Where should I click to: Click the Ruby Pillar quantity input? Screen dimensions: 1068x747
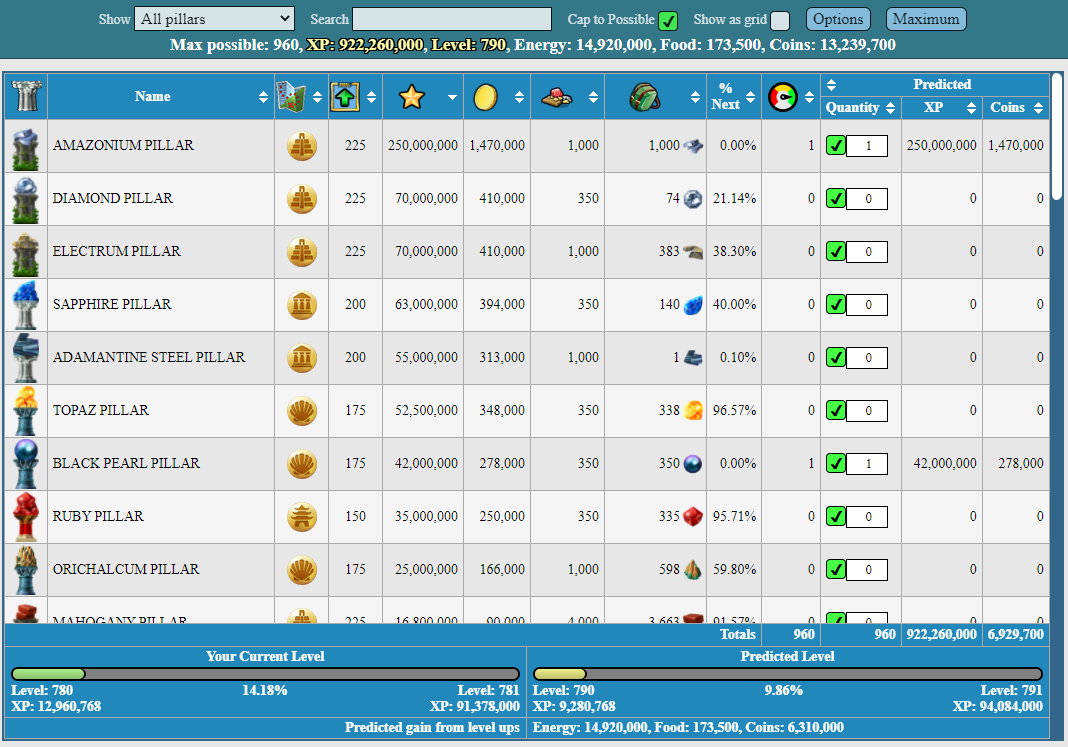coord(867,517)
